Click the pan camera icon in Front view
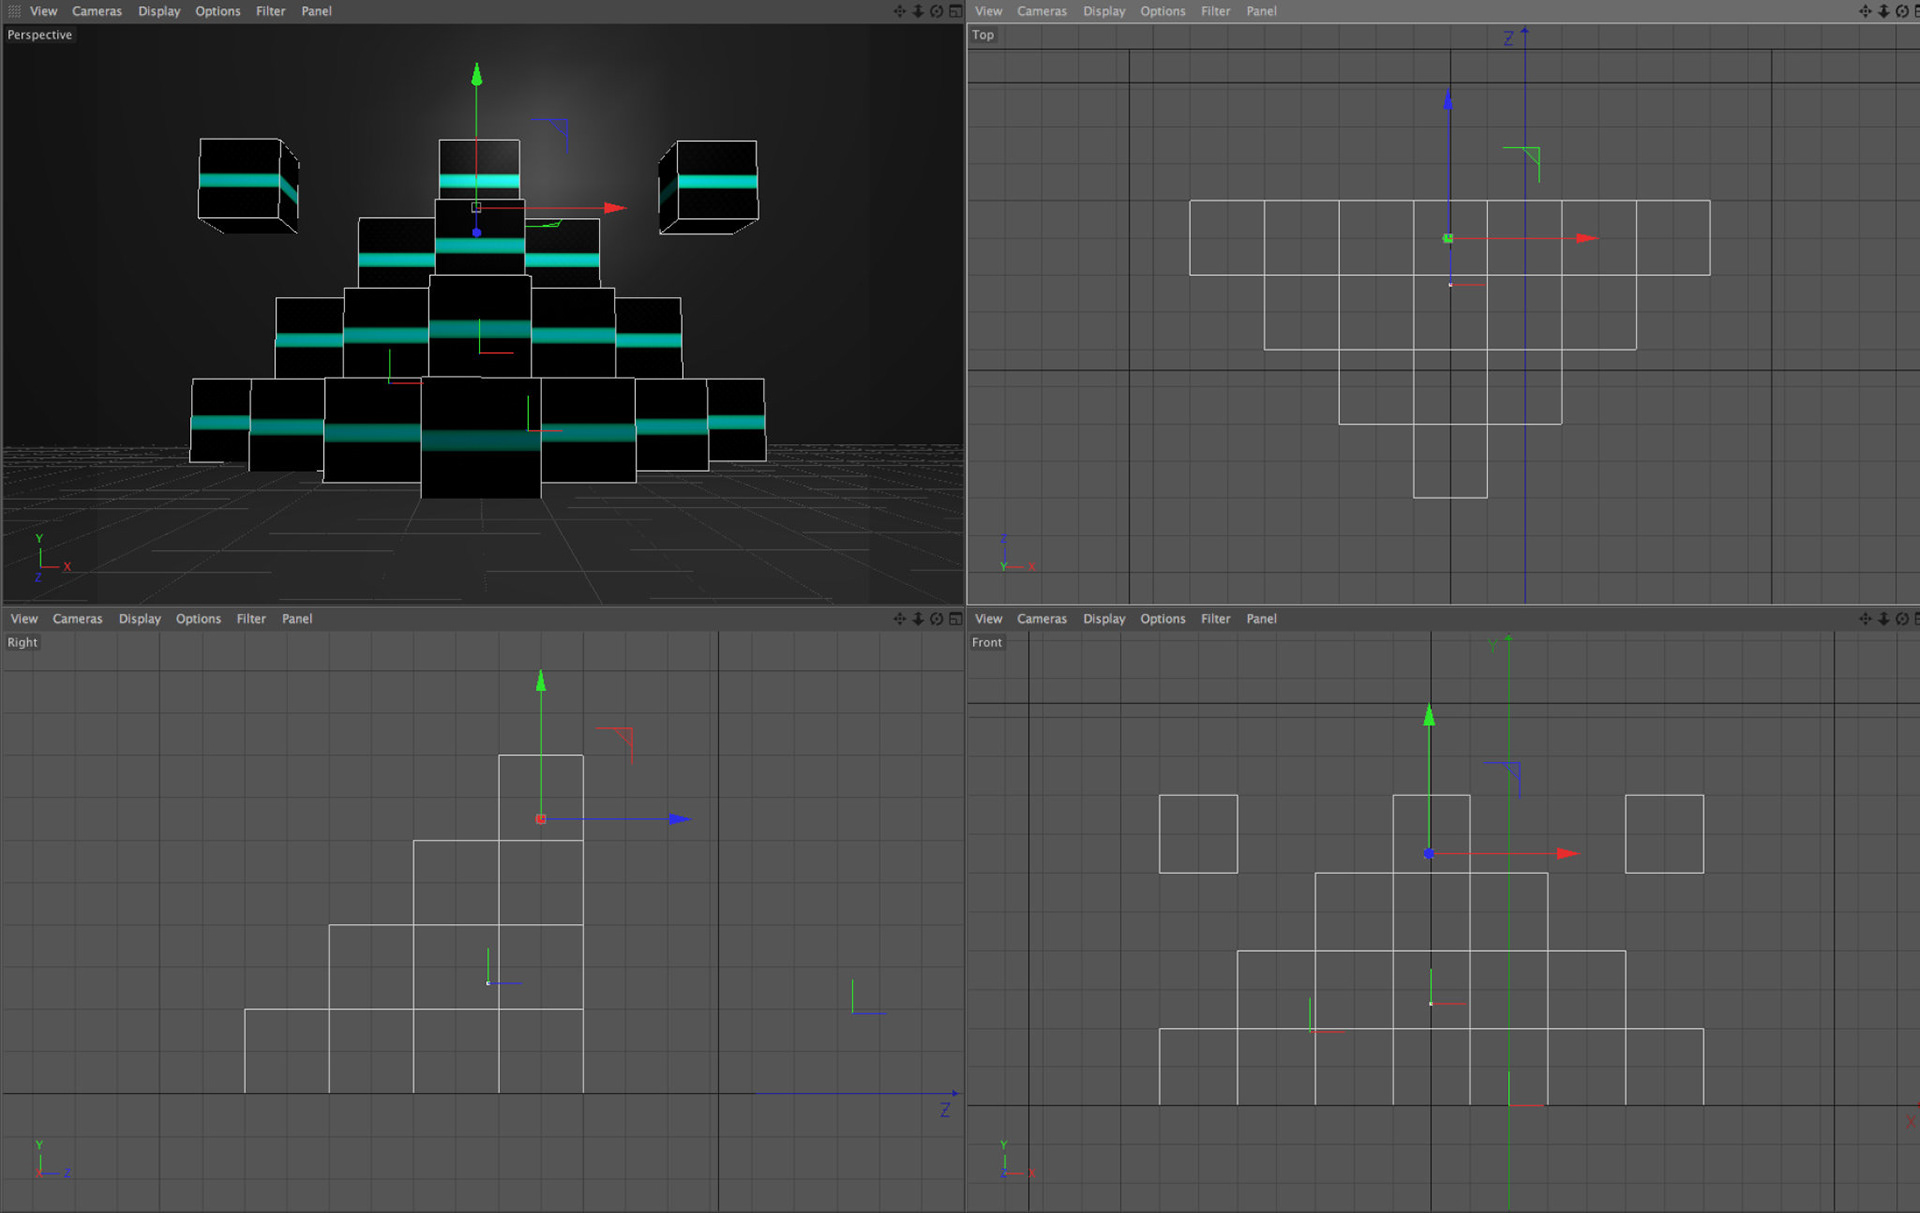This screenshot has height=1213, width=1920. pyautogui.click(x=1865, y=619)
